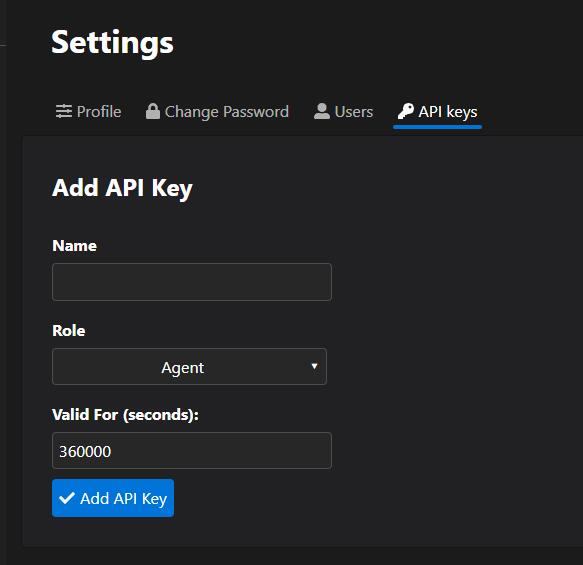
Task: Click the Settings page title
Action: [112, 43]
